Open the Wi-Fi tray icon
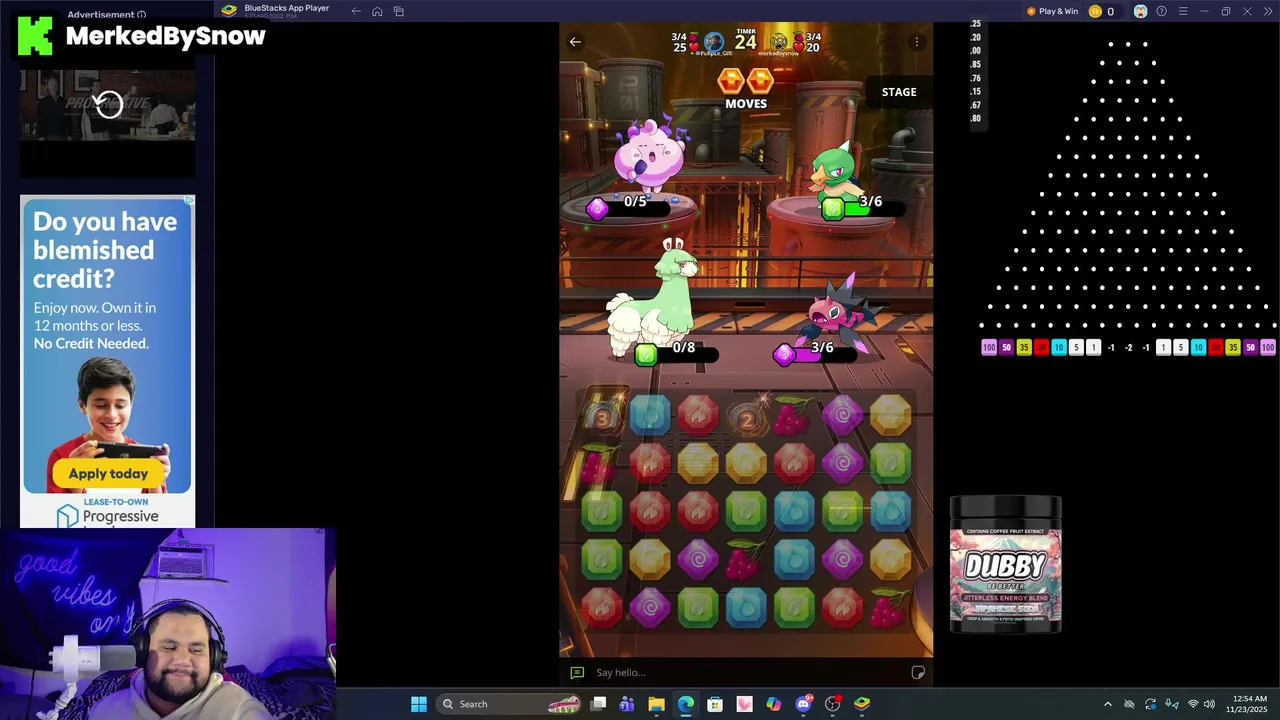 (x=1192, y=704)
